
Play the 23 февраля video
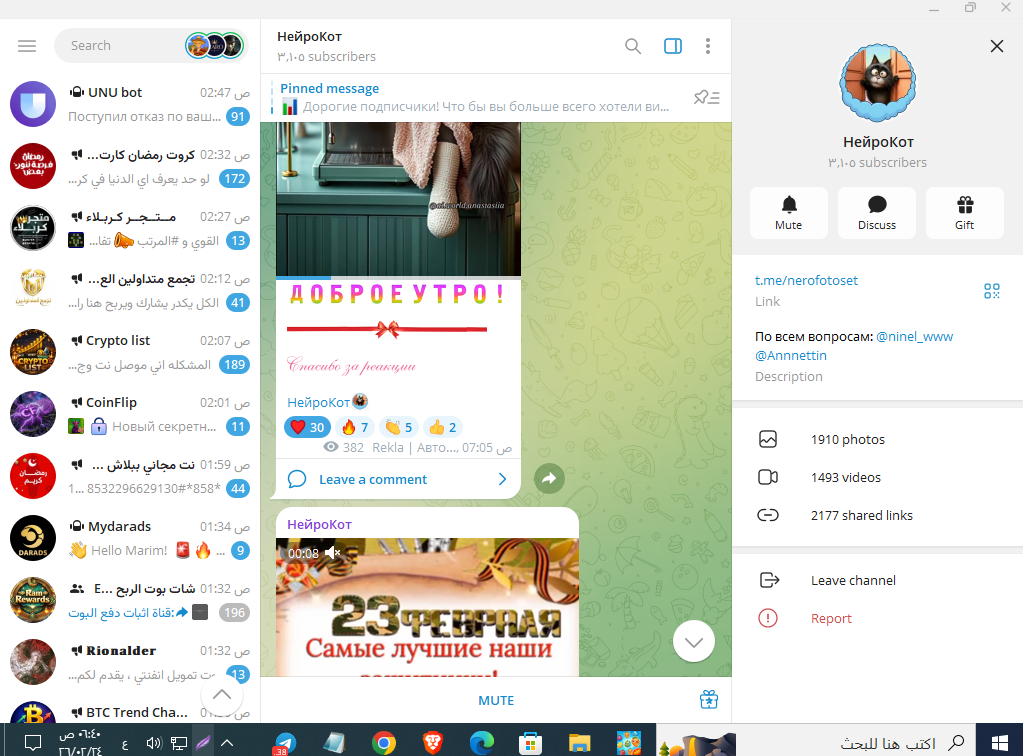427,607
